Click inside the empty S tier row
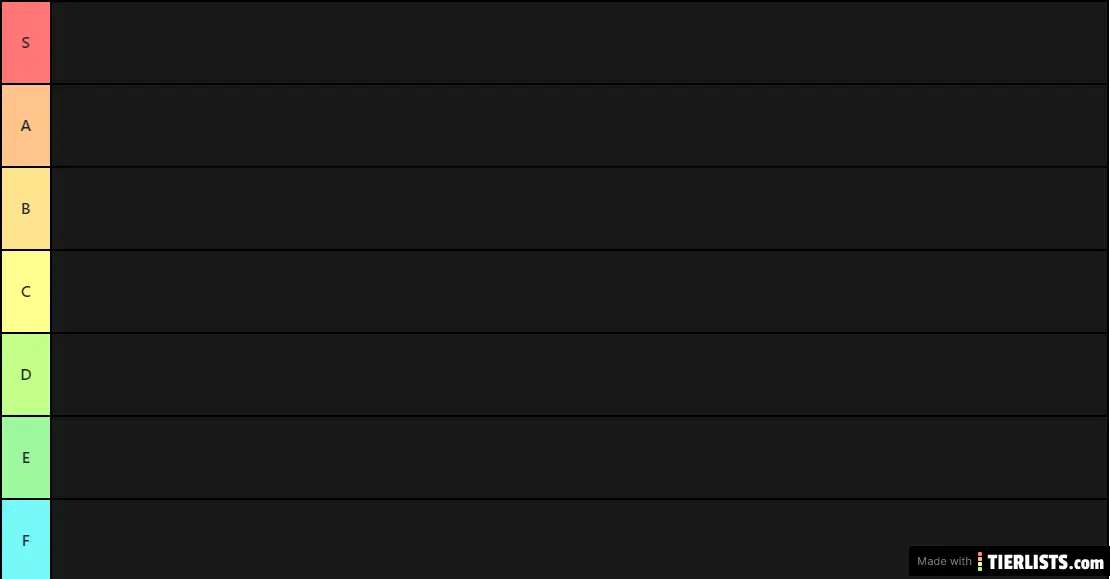 click(580, 43)
